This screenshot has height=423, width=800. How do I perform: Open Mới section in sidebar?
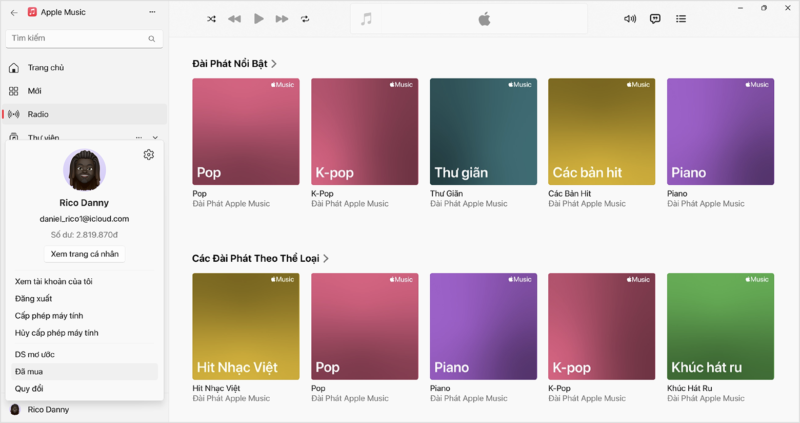point(84,91)
